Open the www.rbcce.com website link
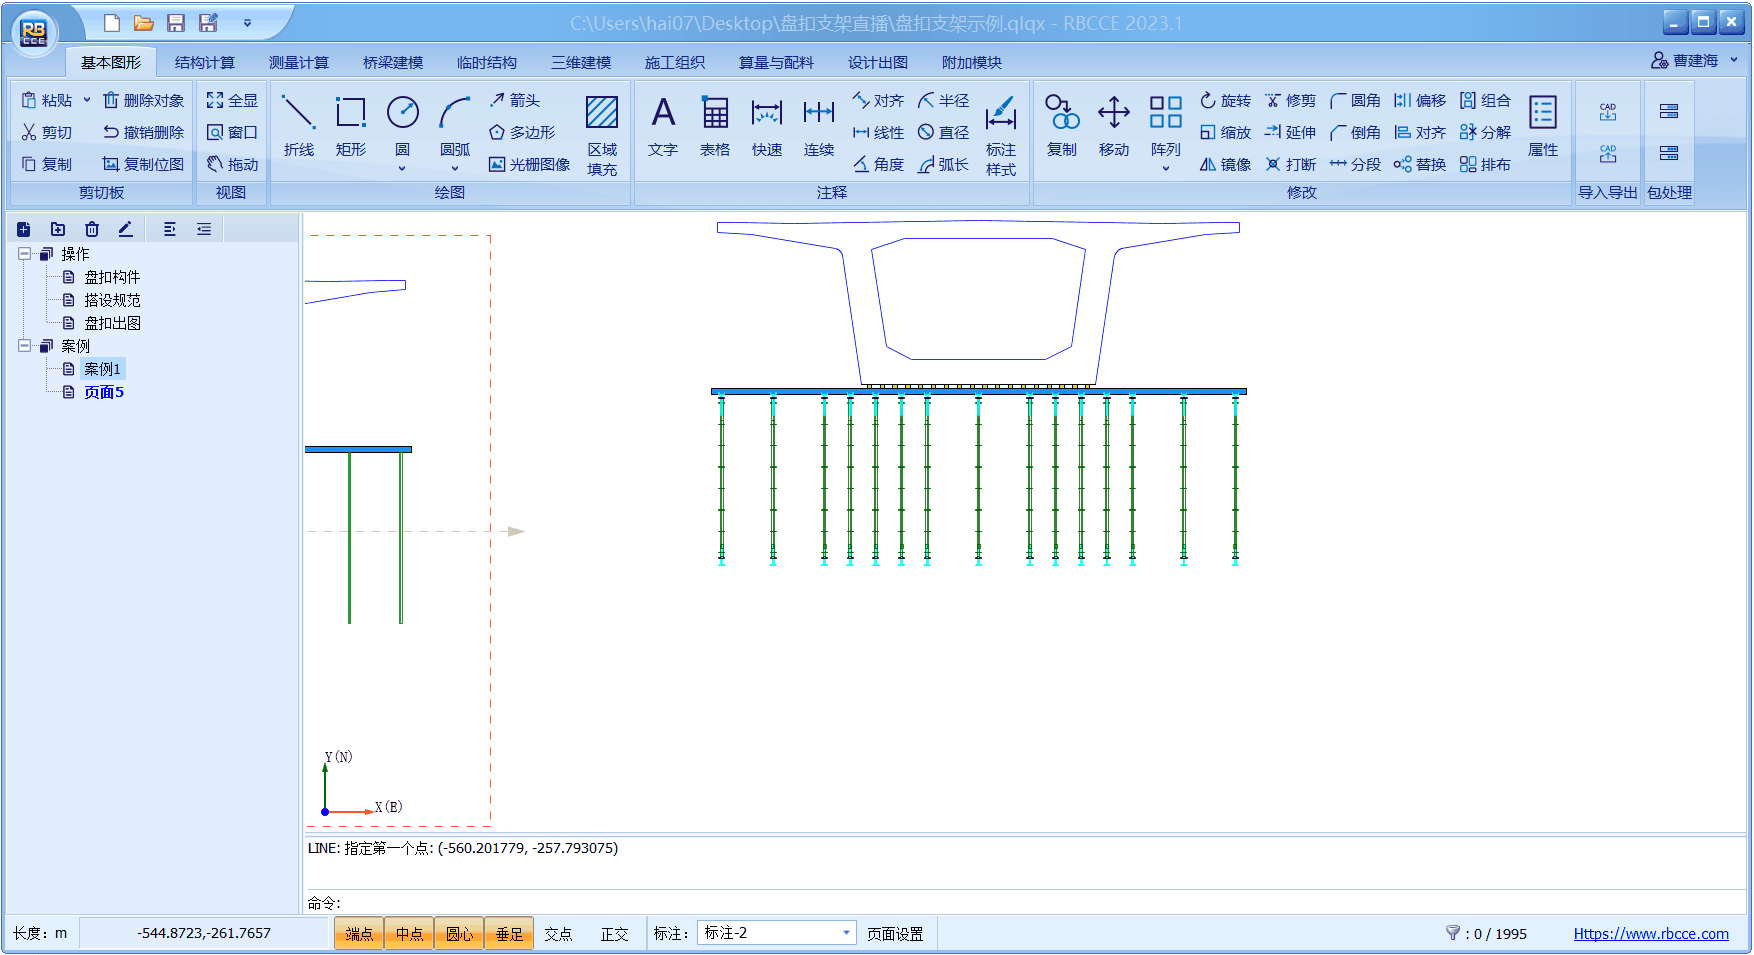 (x=1650, y=934)
